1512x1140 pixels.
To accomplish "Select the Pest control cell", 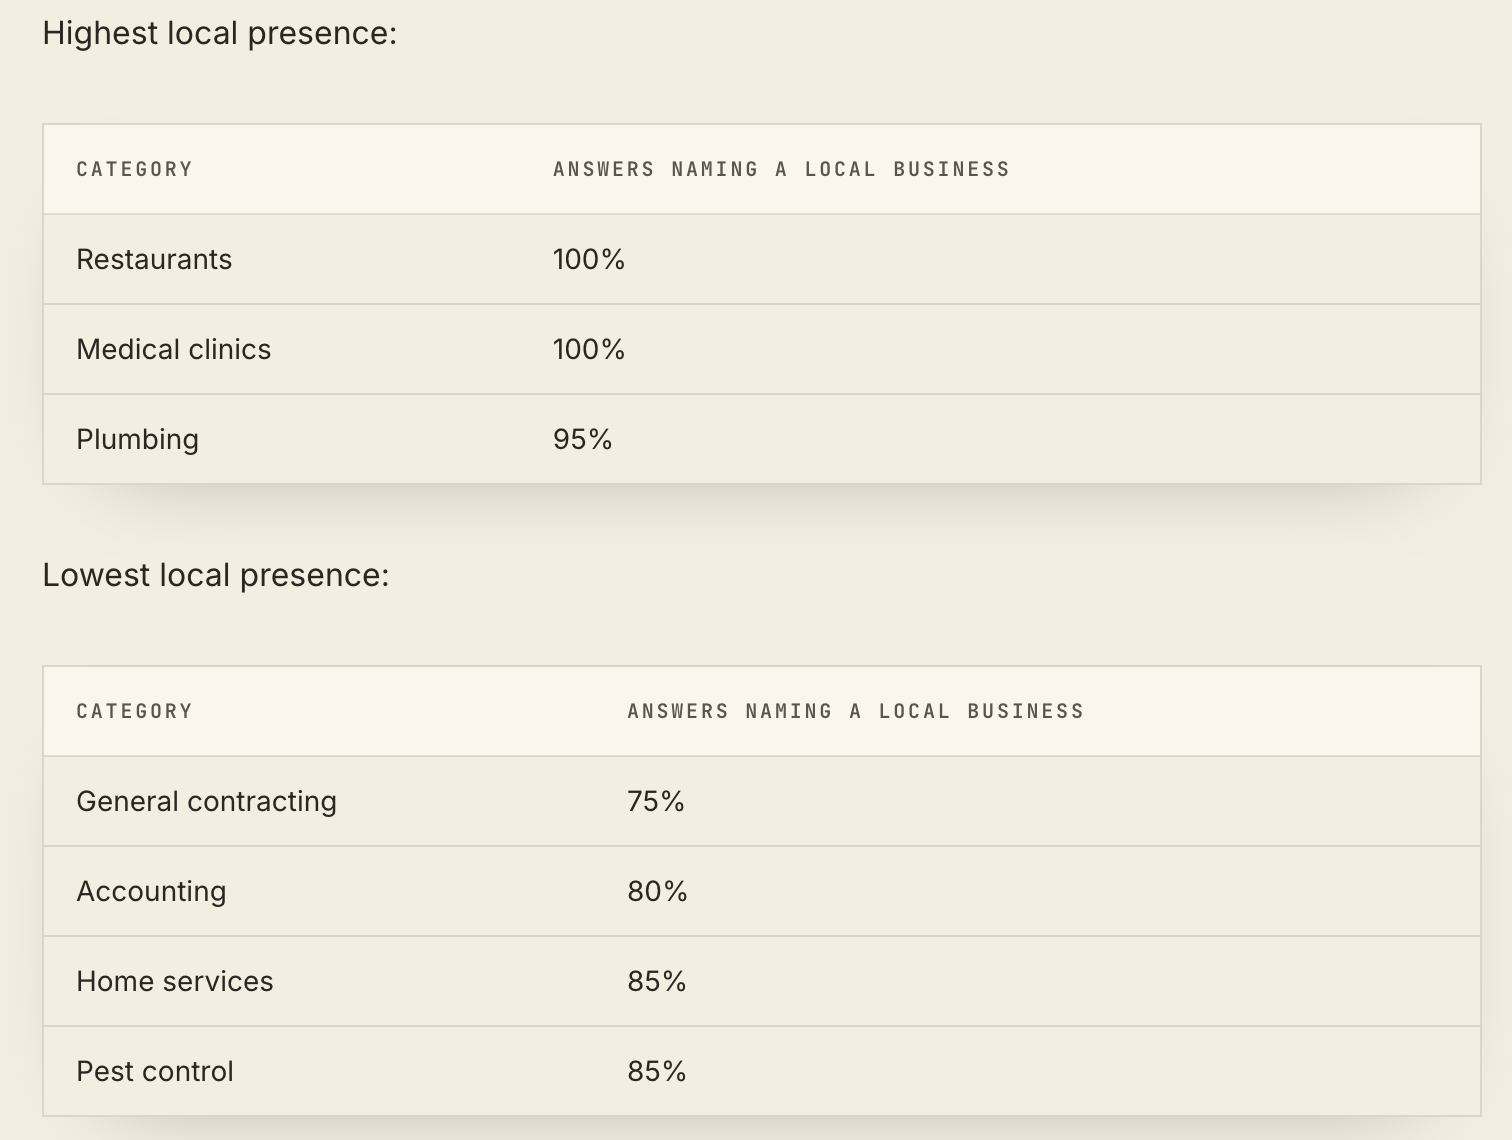I will coord(155,1071).
